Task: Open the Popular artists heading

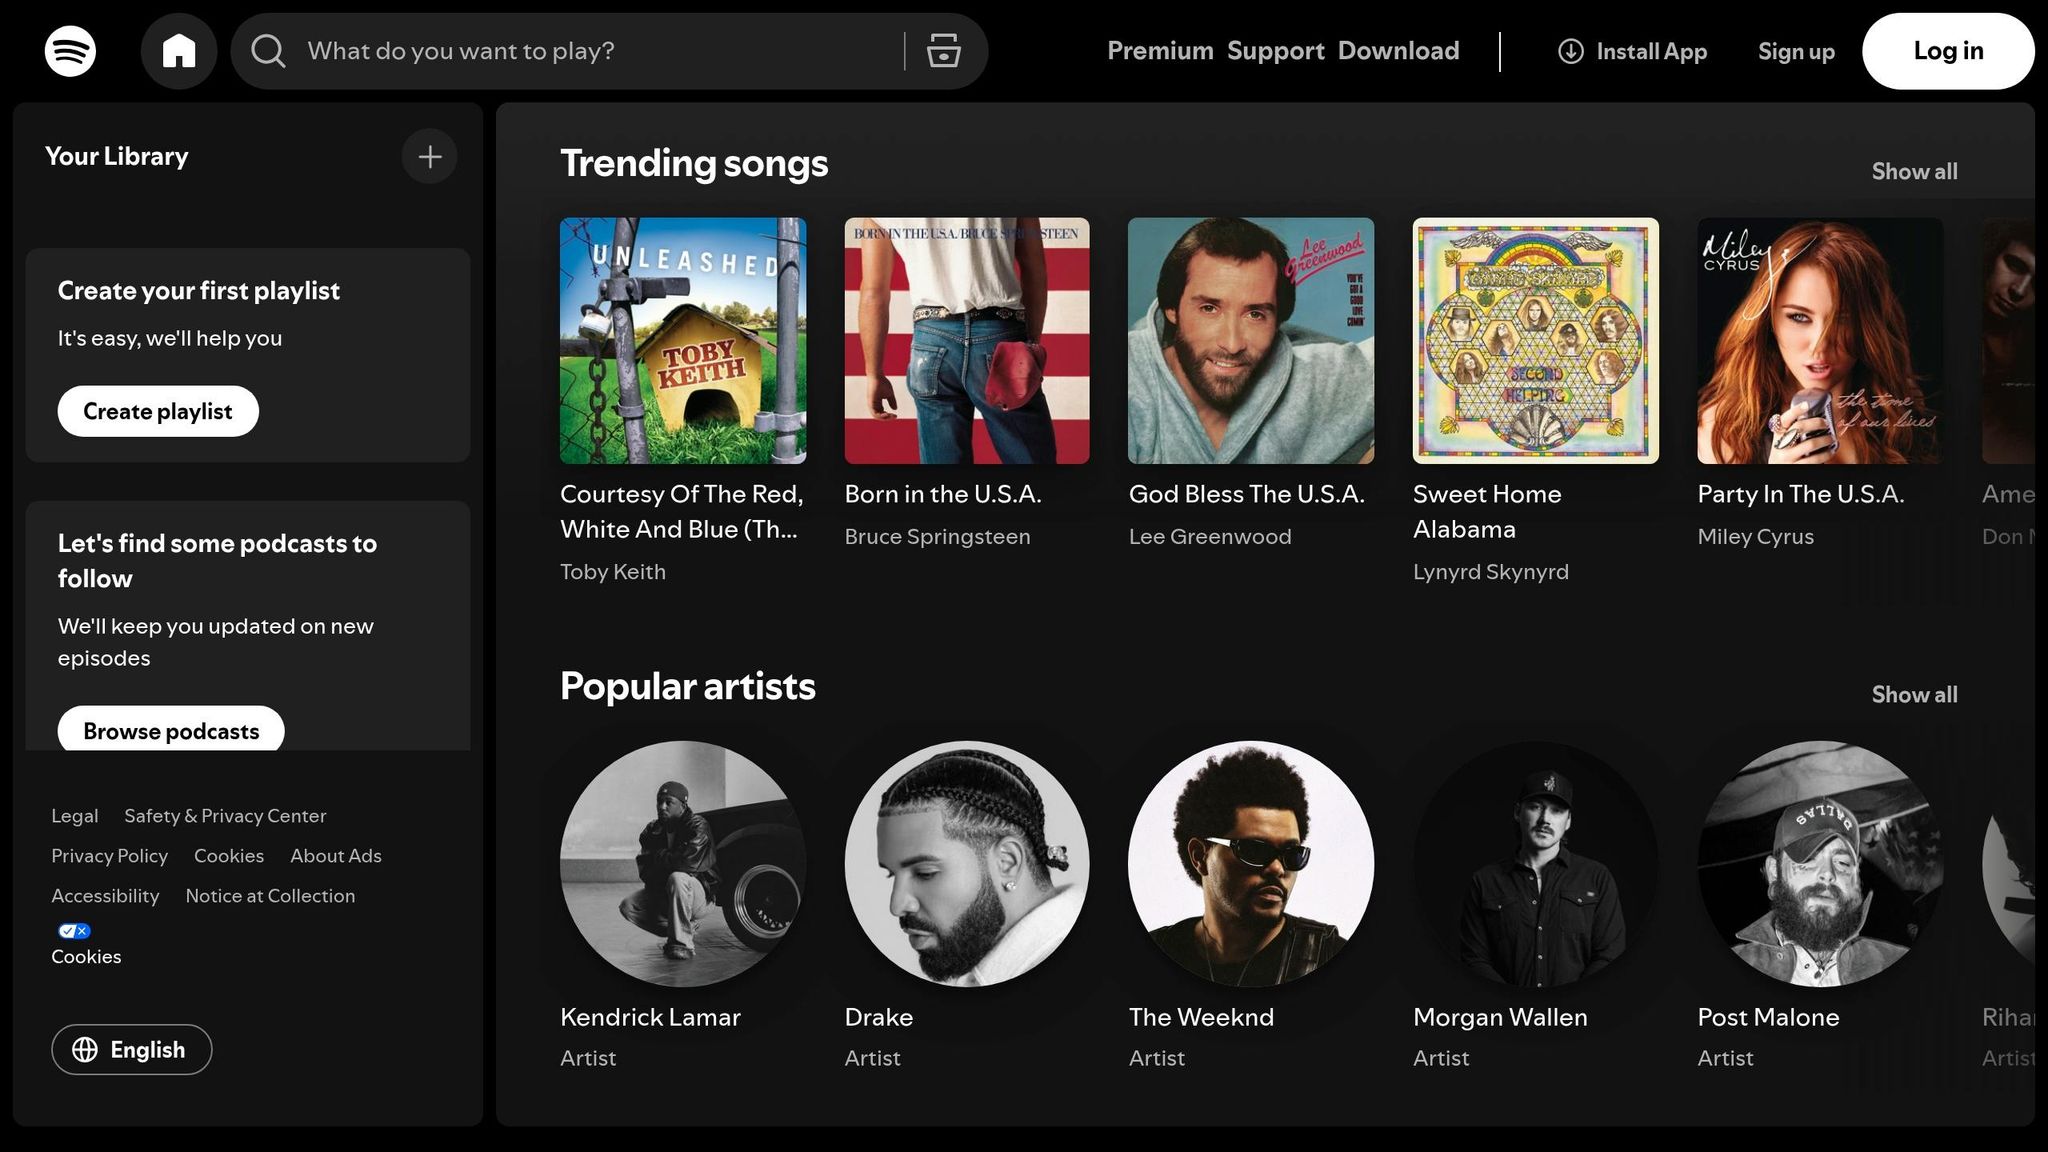Action: (688, 686)
